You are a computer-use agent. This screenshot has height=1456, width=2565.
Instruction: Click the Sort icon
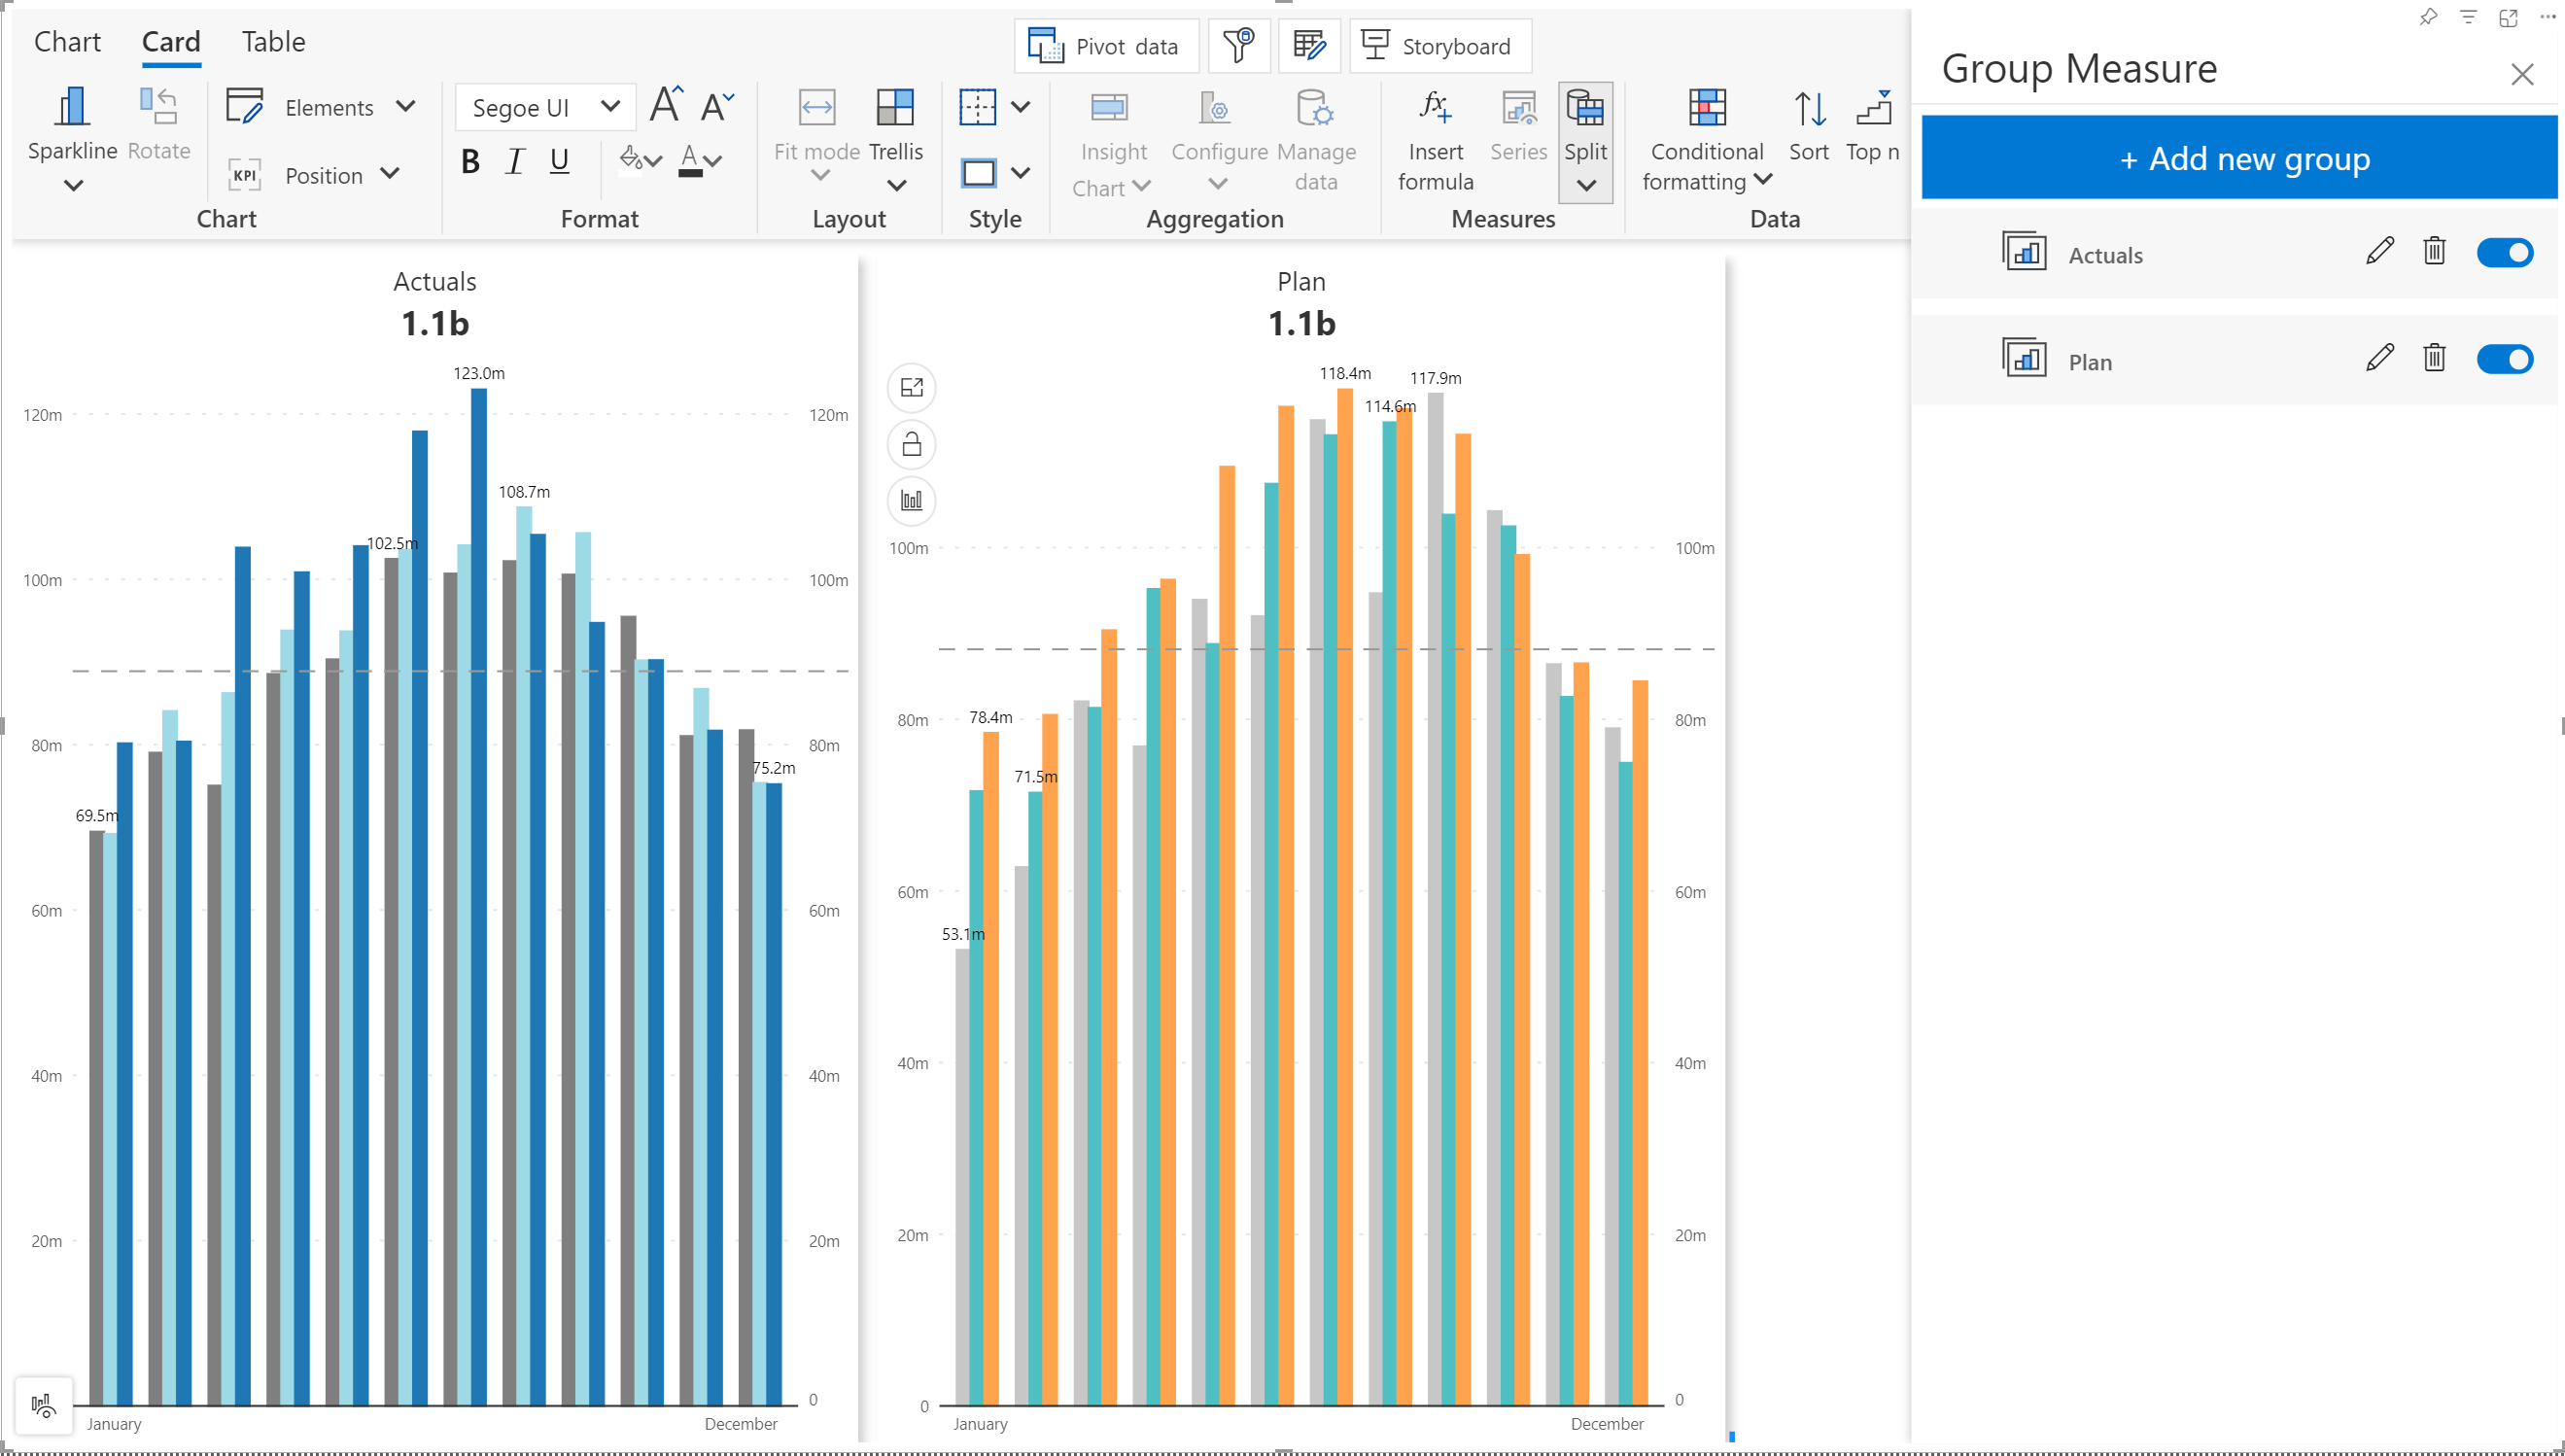pos(1808,108)
